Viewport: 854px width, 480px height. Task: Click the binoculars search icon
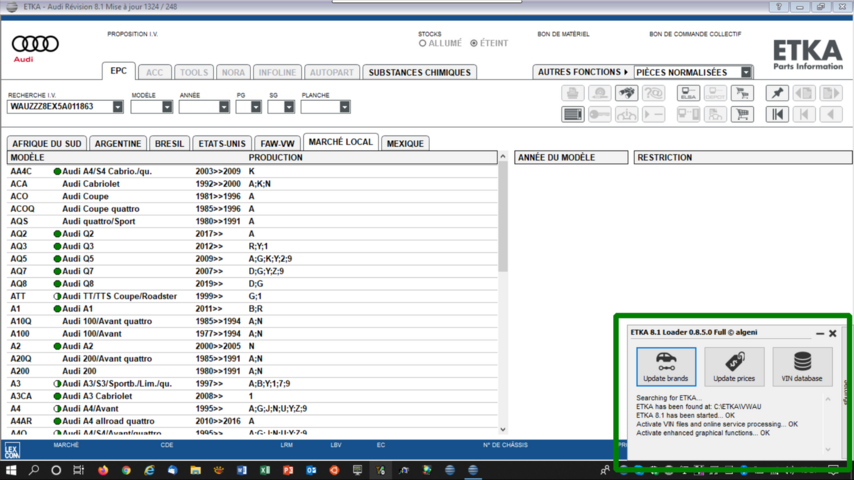626,93
